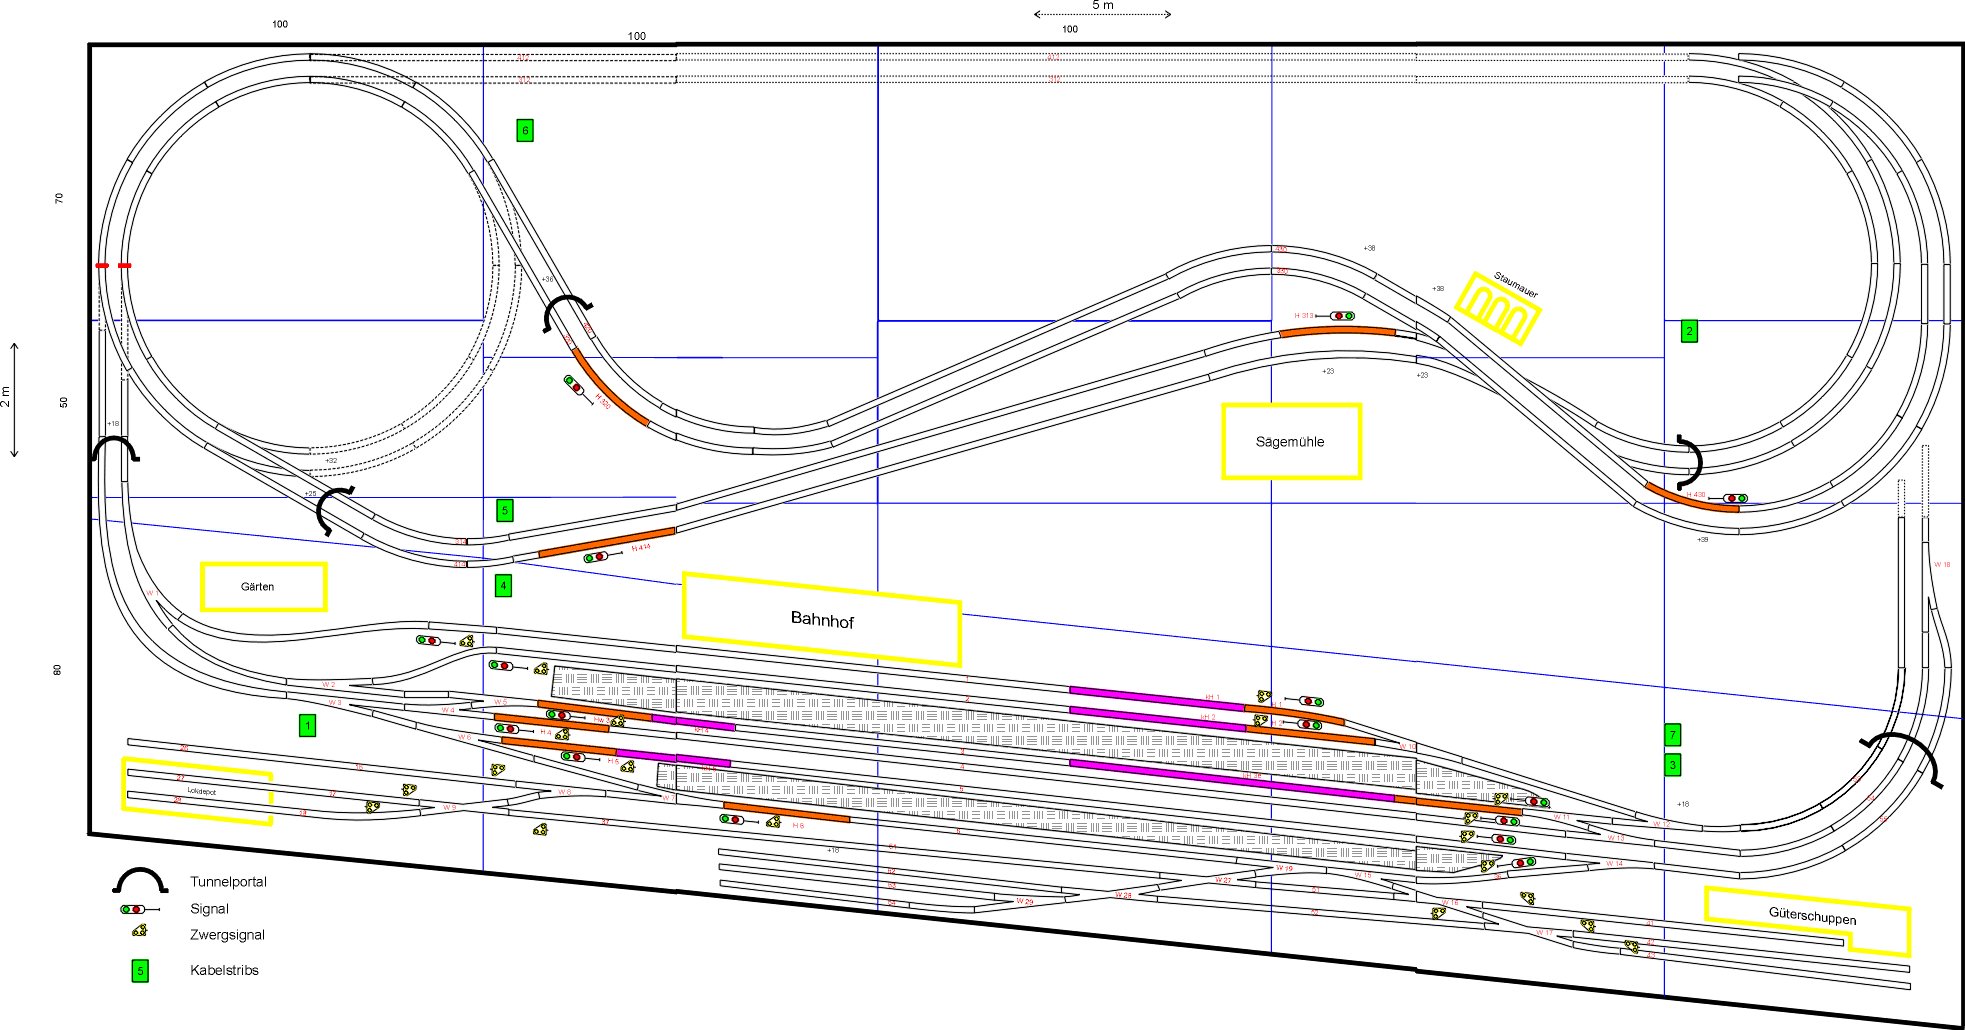
Task: Select the Bahnhof station building box
Action: (822, 620)
